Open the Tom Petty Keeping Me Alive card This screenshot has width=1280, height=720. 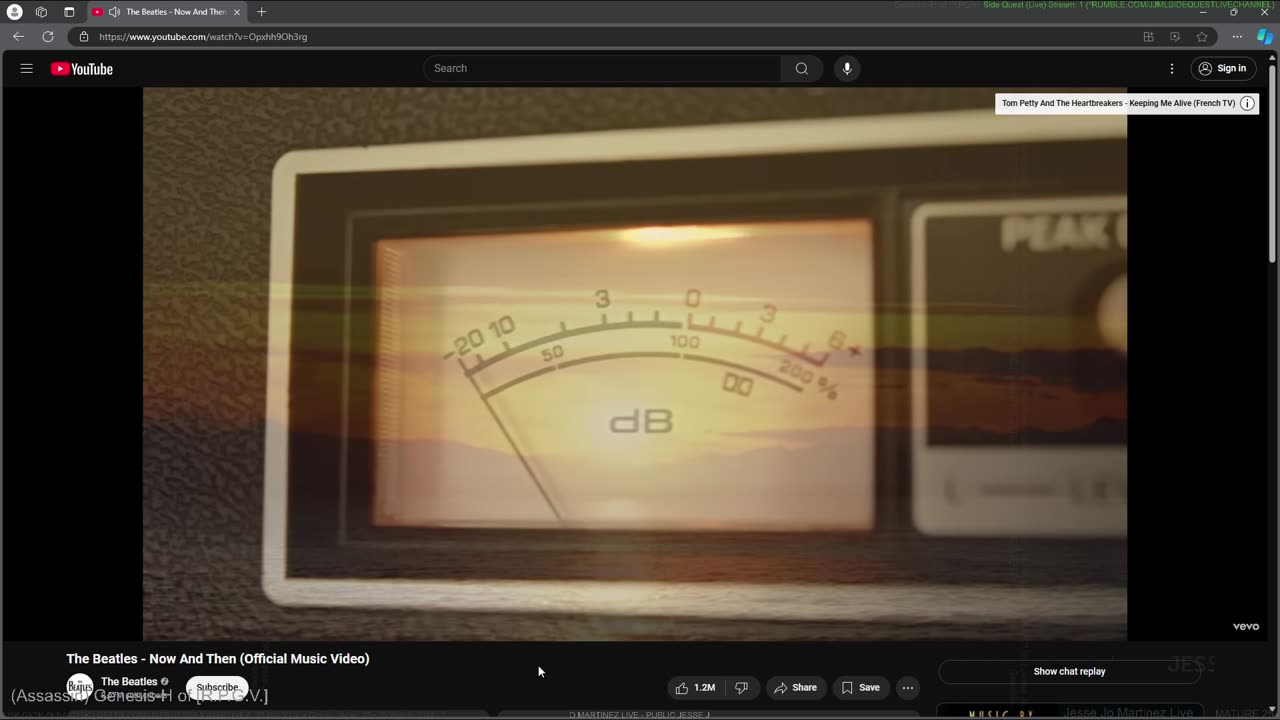(1118, 103)
